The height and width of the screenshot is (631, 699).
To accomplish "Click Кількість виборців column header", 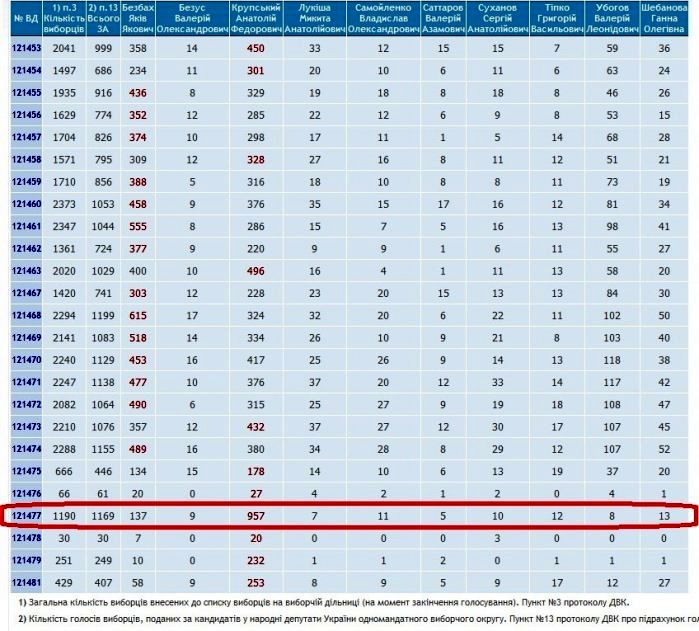I will 63,19.
